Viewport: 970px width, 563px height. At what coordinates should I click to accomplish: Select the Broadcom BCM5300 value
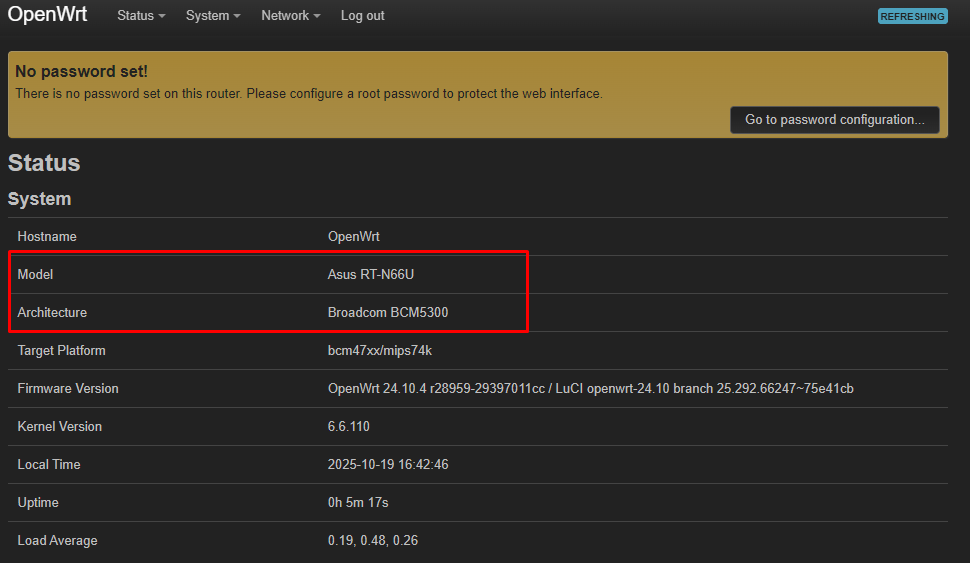(x=388, y=312)
